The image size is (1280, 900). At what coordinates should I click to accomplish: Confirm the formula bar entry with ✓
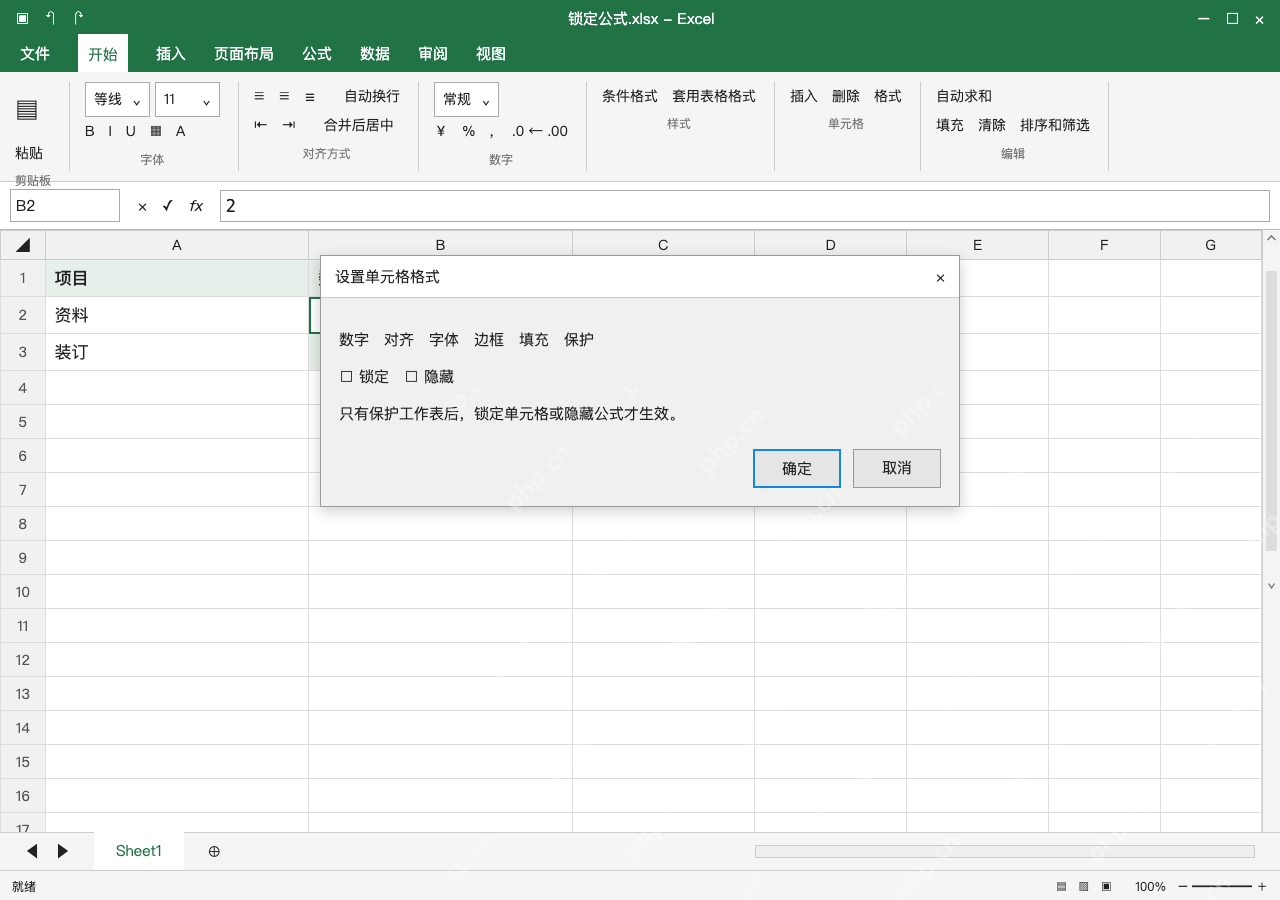click(168, 205)
